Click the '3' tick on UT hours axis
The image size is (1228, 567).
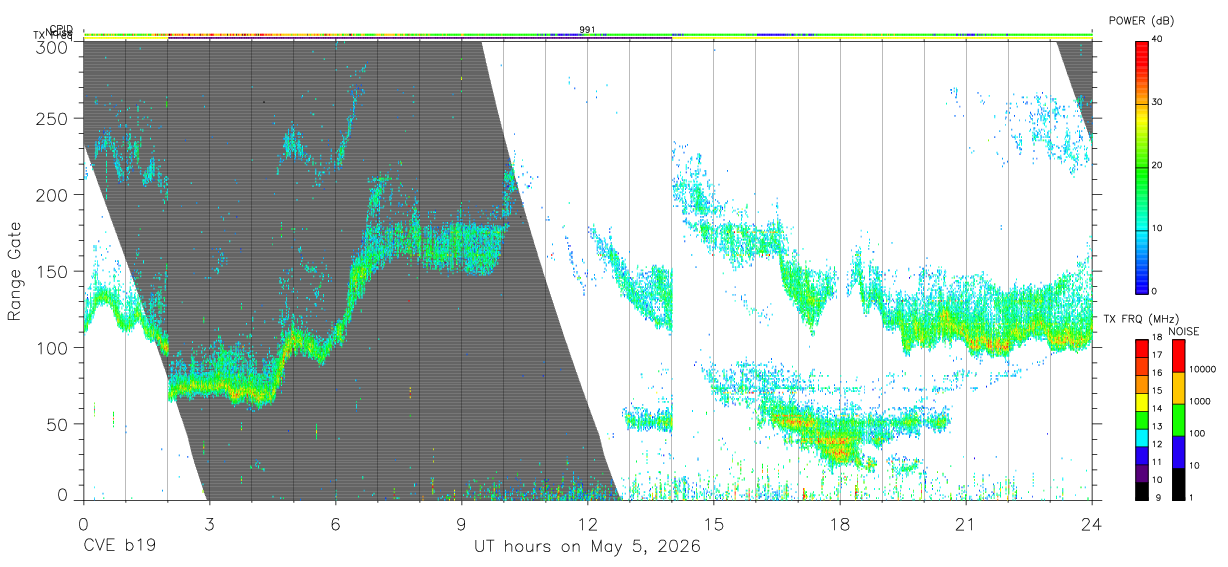tap(209, 523)
